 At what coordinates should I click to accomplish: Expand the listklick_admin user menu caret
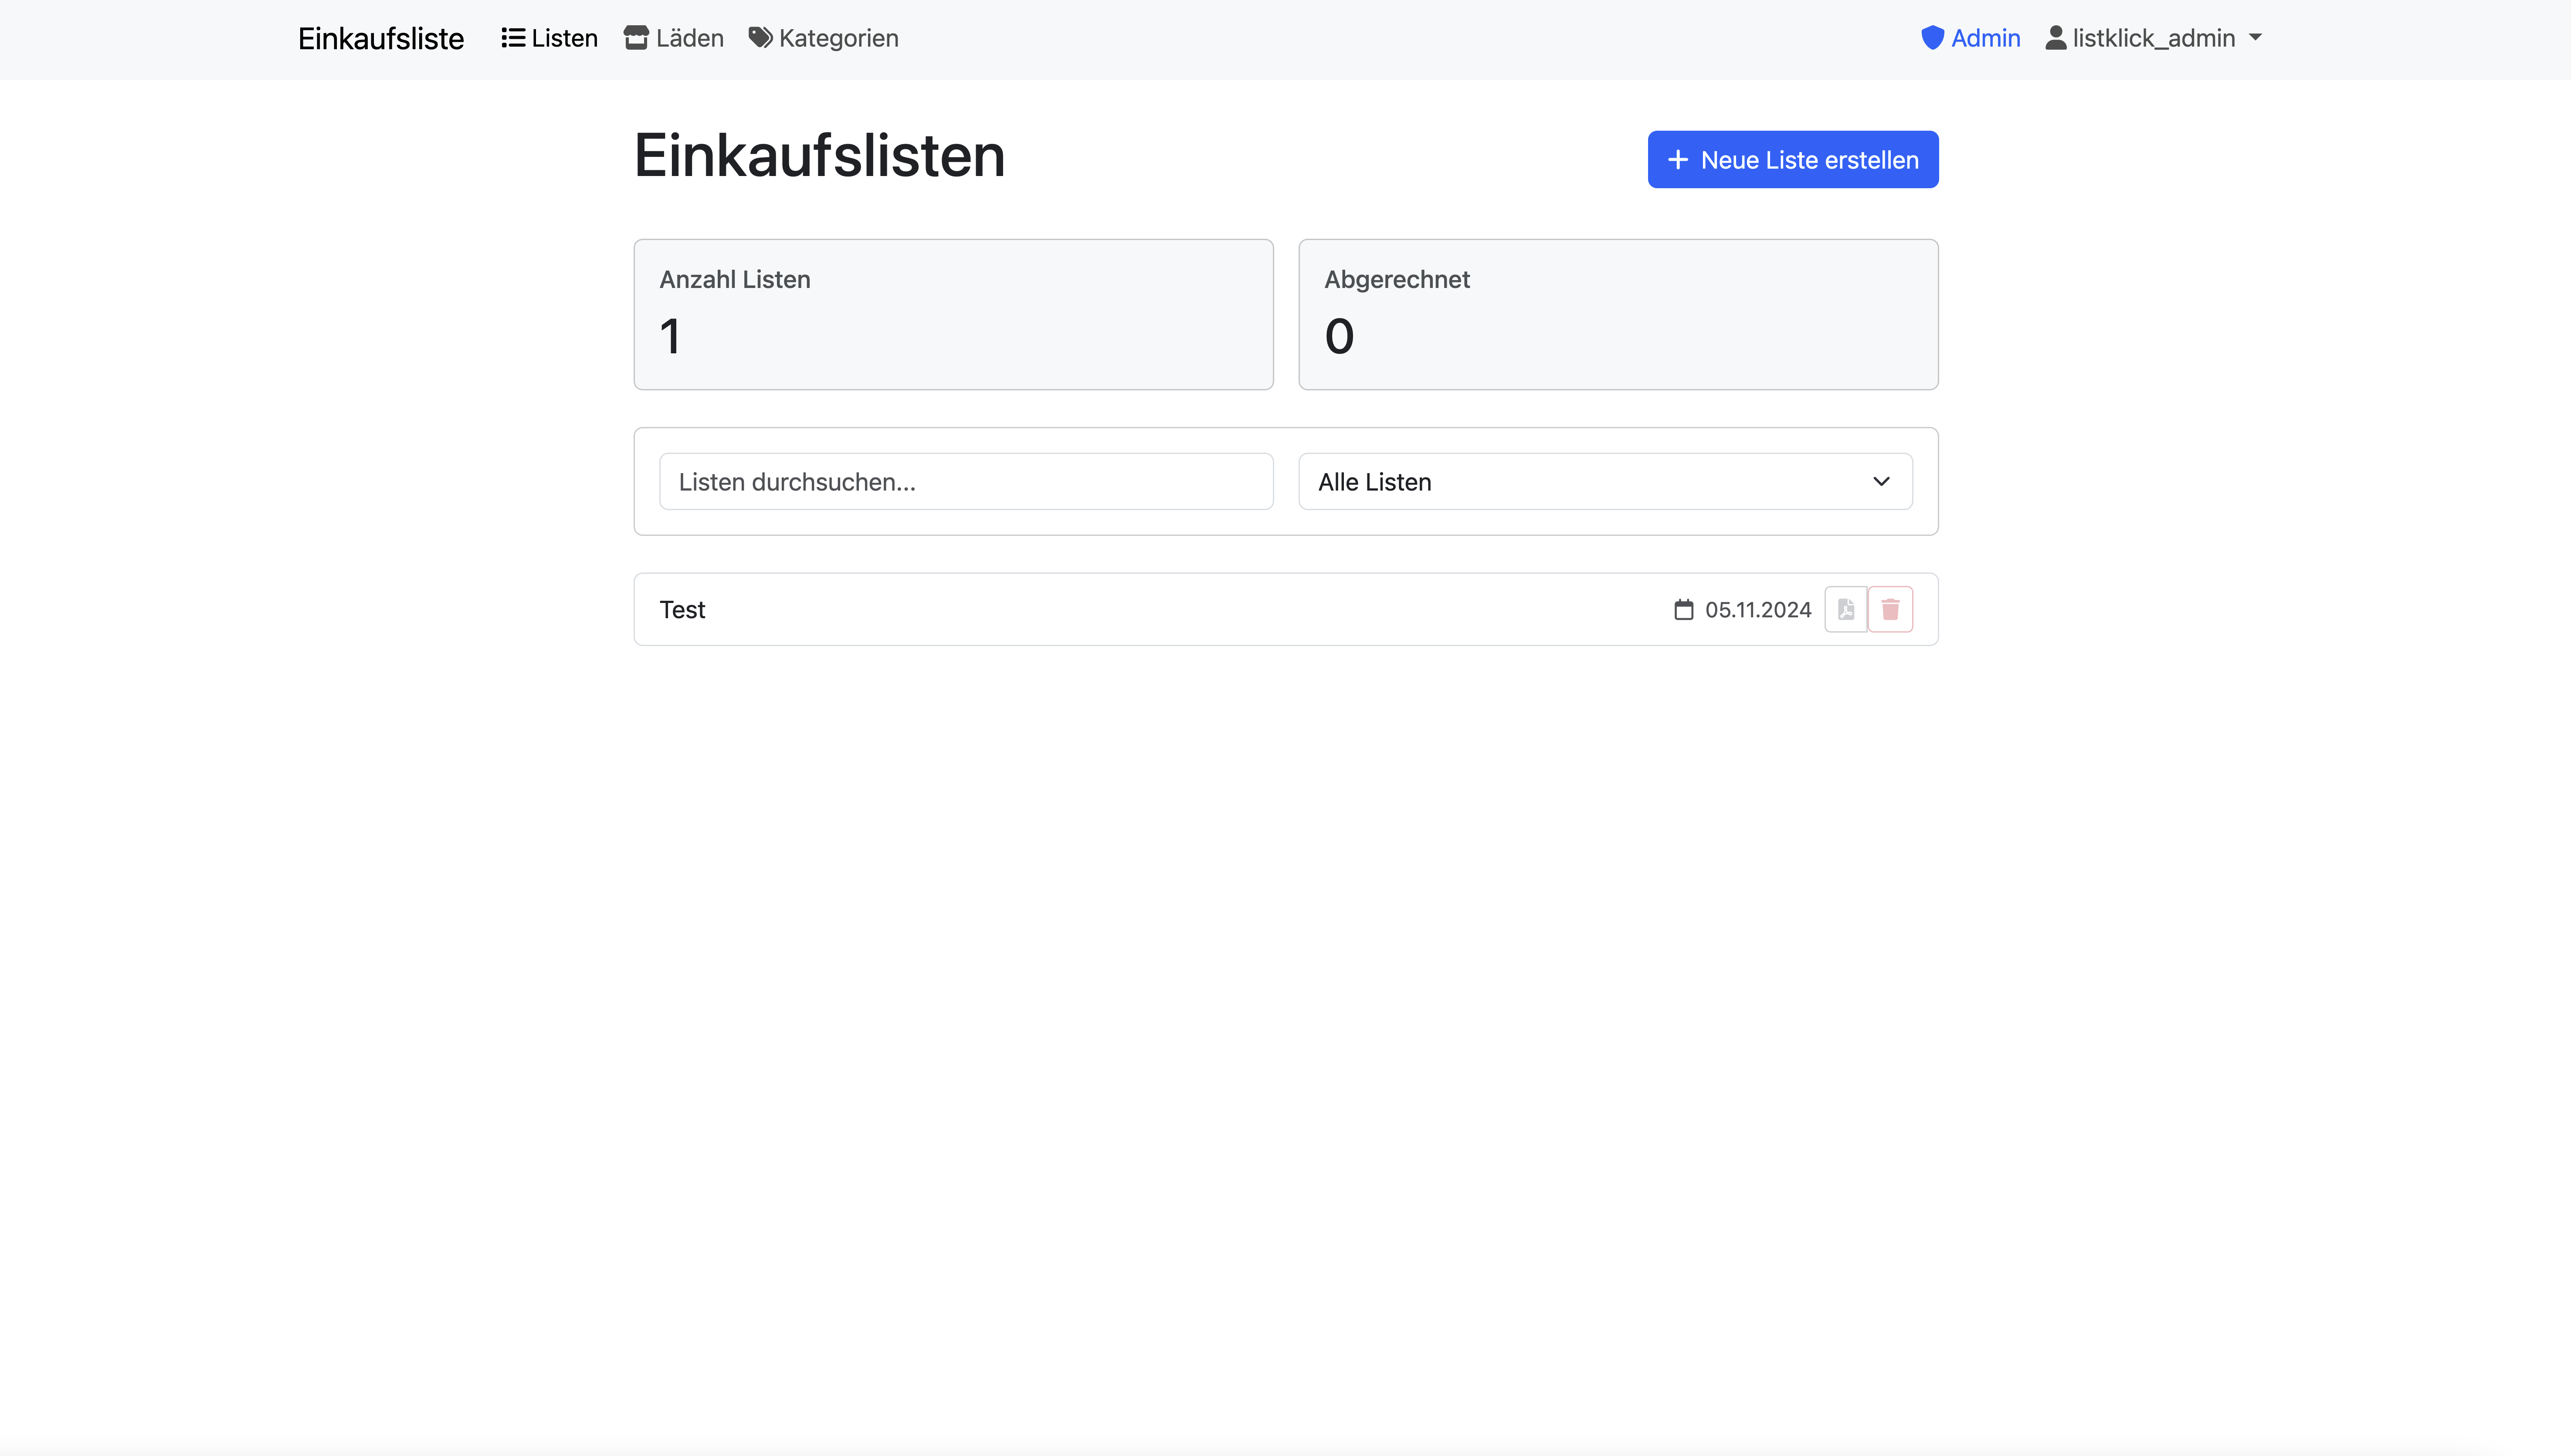point(2255,38)
